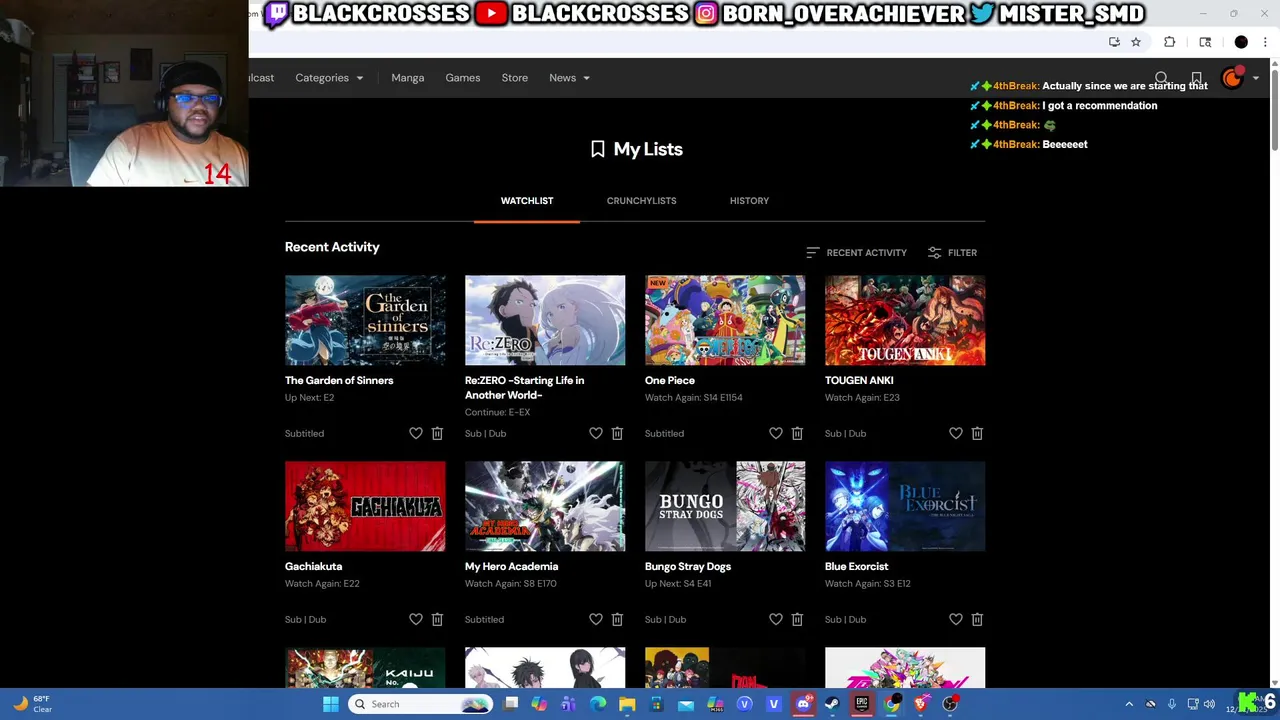1280x720 pixels.
Task: Open the History tab
Action: pyautogui.click(x=749, y=201)
